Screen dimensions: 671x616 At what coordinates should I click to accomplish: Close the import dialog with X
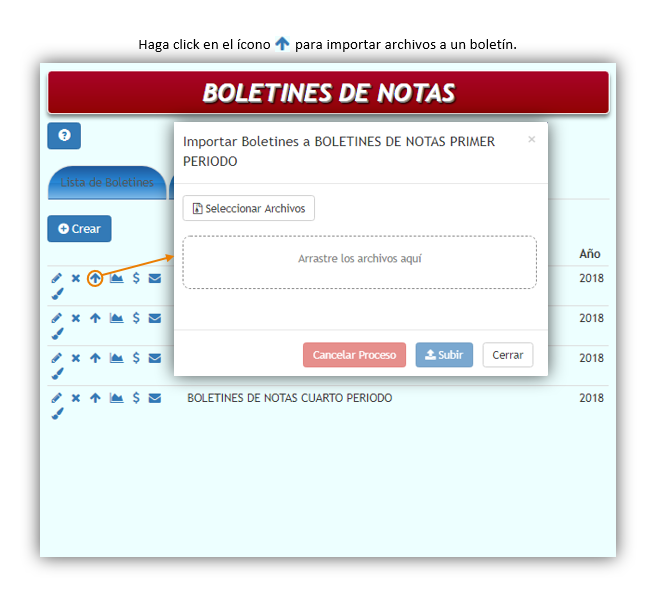[x=531, y=139]
